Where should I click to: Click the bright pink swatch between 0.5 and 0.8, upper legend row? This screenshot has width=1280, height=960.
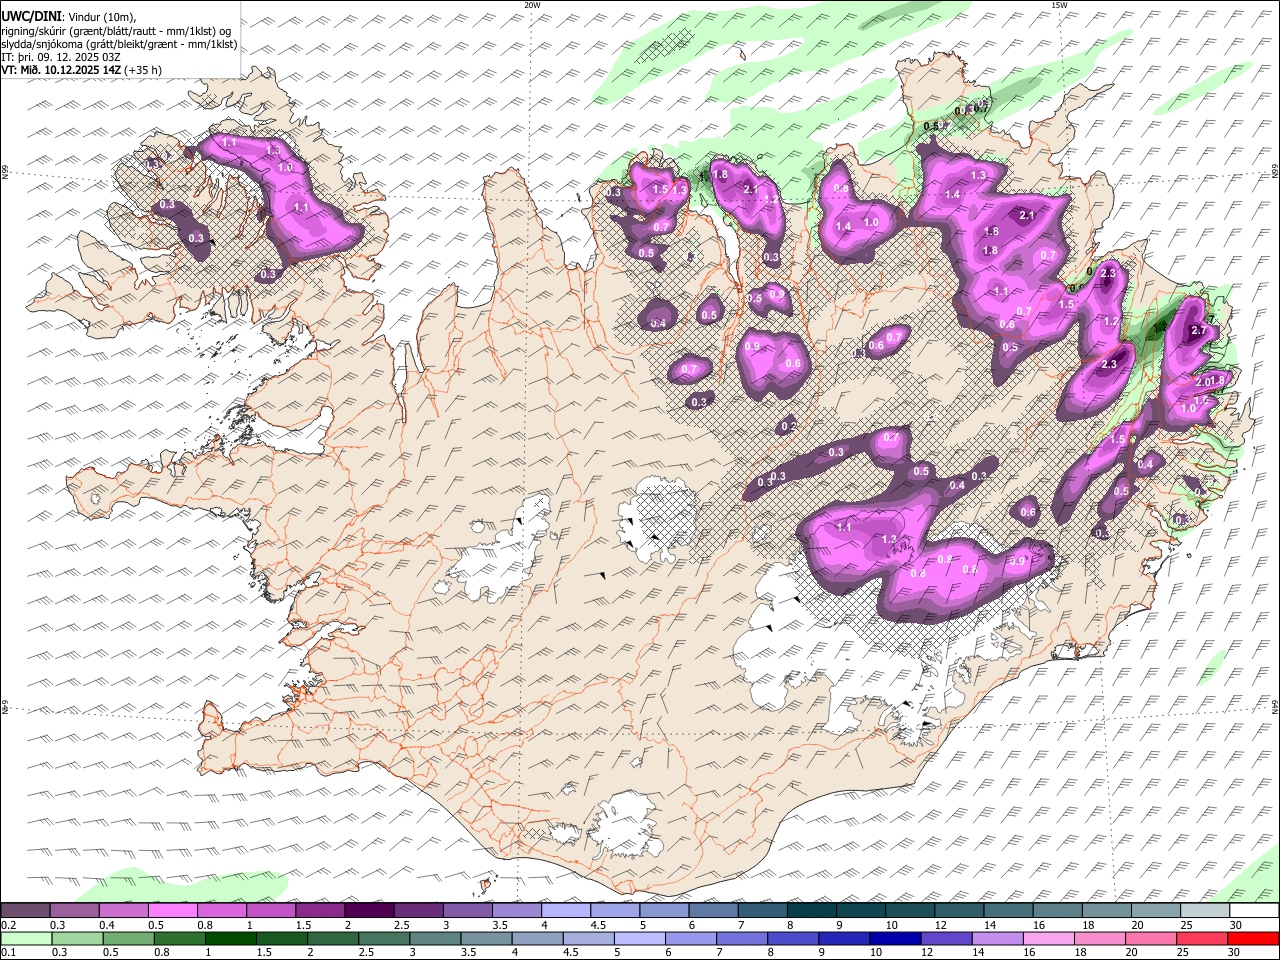point(172,910)
